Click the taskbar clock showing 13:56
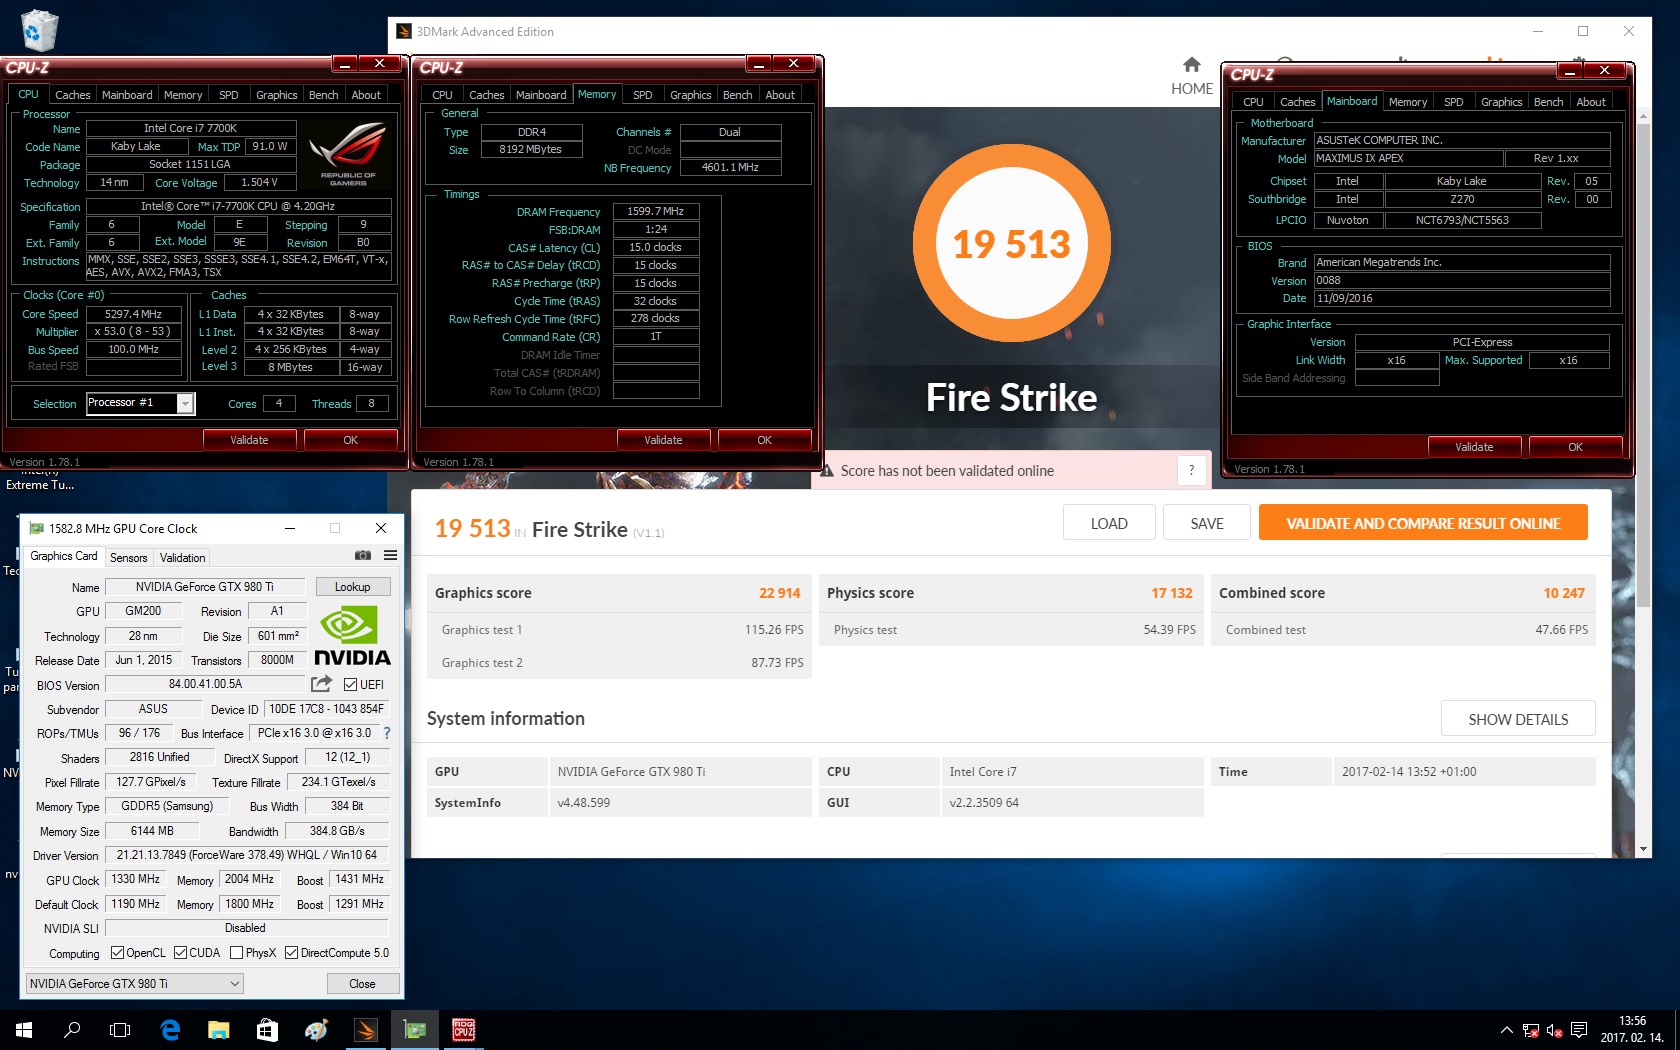This screenshot has height=1050, width=1680. tap(1632, 1029)
